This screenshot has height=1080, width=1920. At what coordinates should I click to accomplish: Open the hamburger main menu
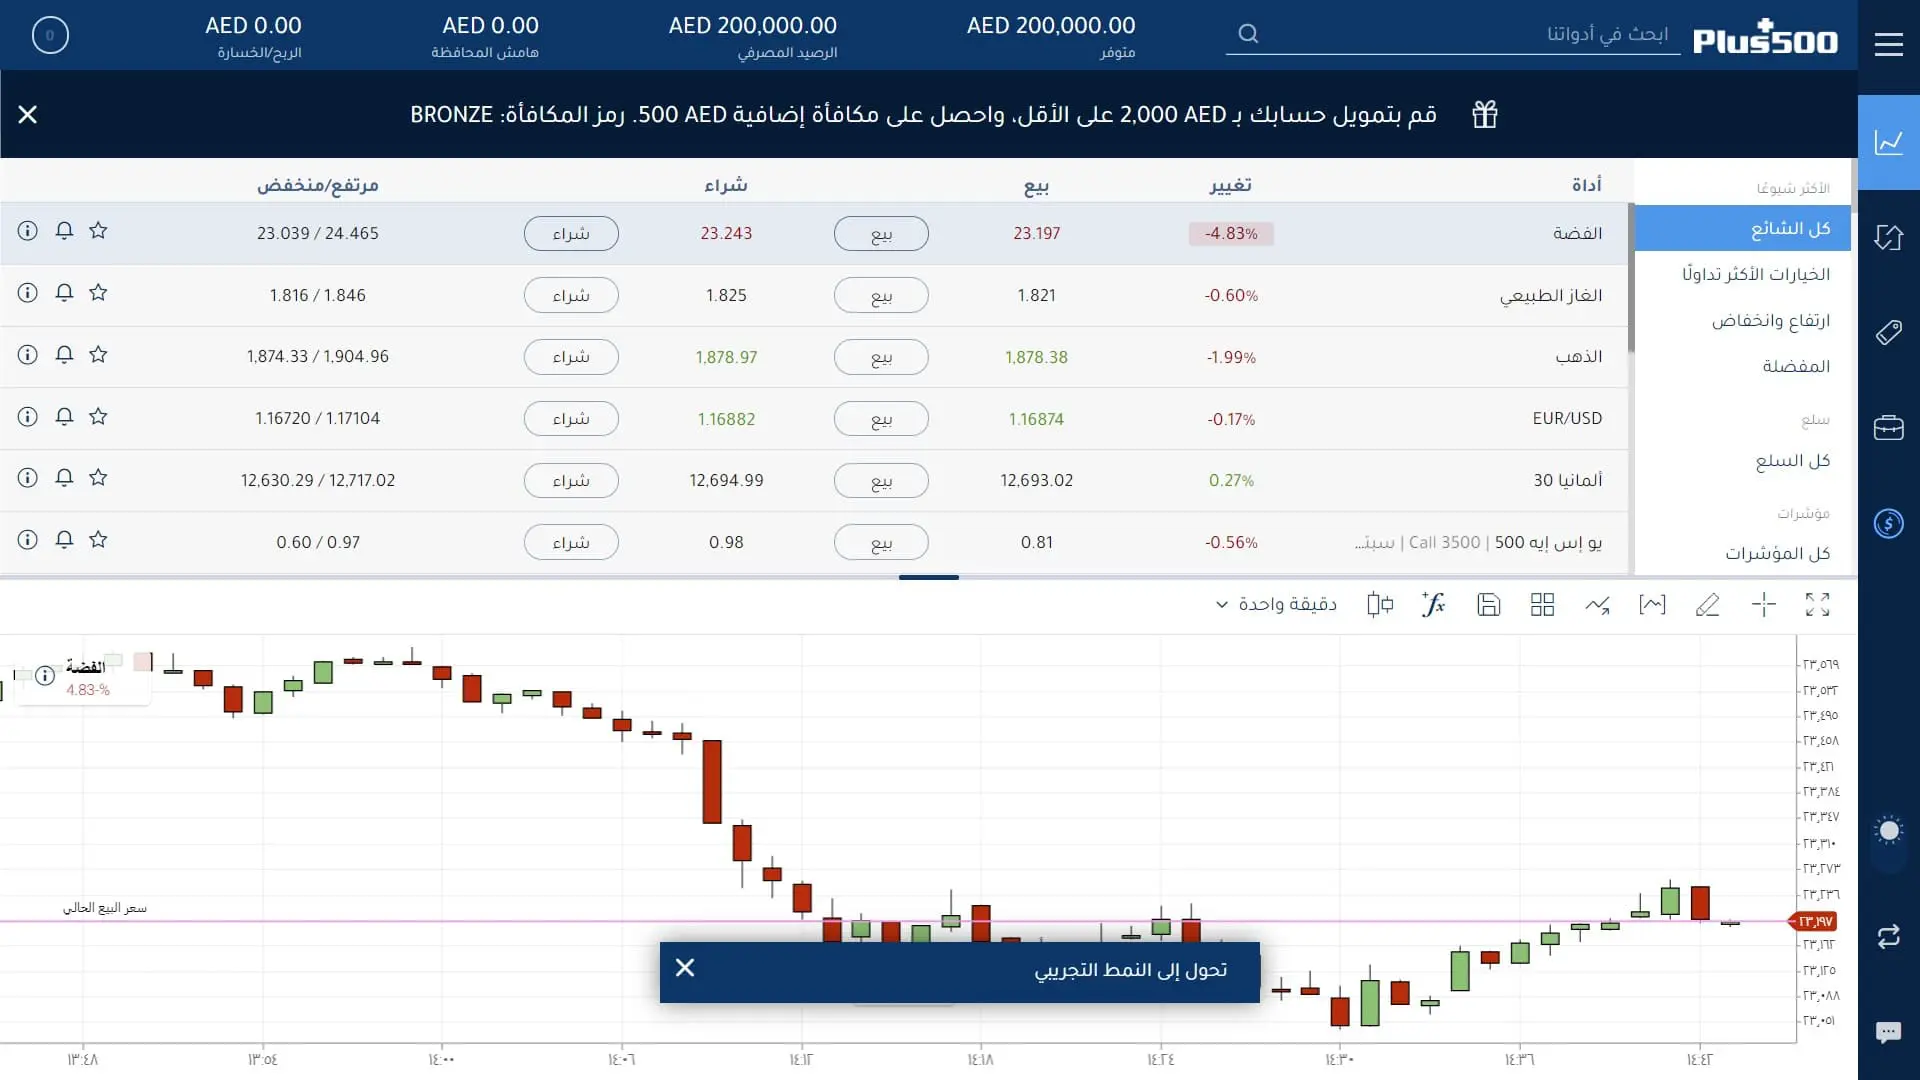point(1888,44)
